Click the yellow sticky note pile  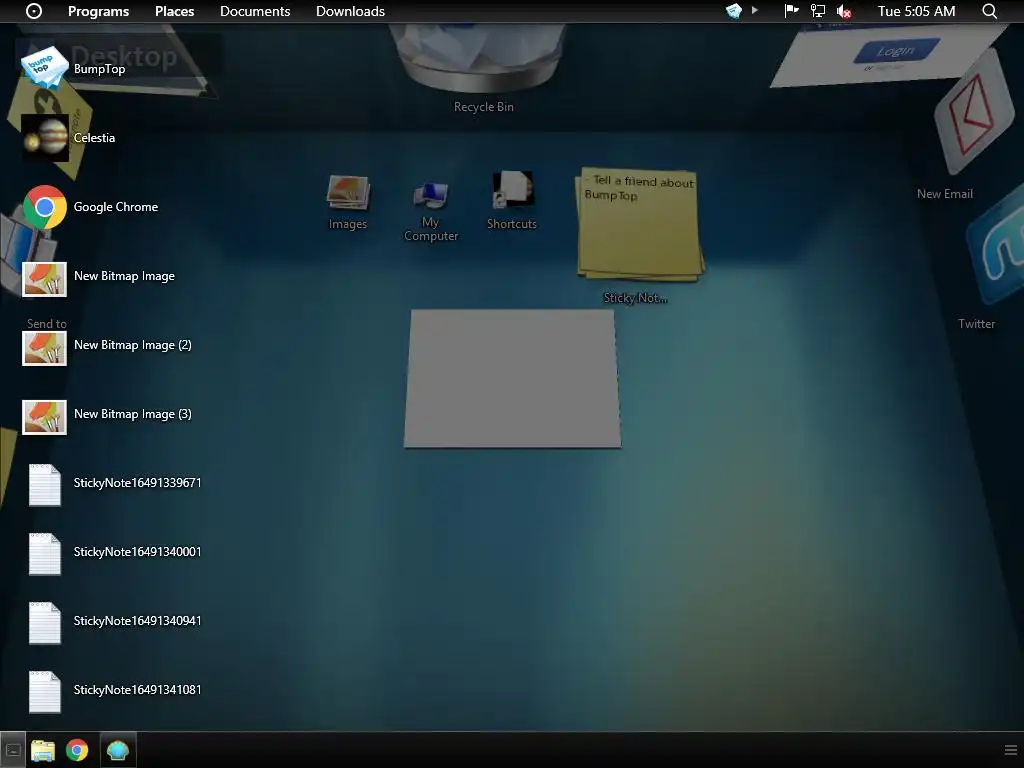[641, 225]
